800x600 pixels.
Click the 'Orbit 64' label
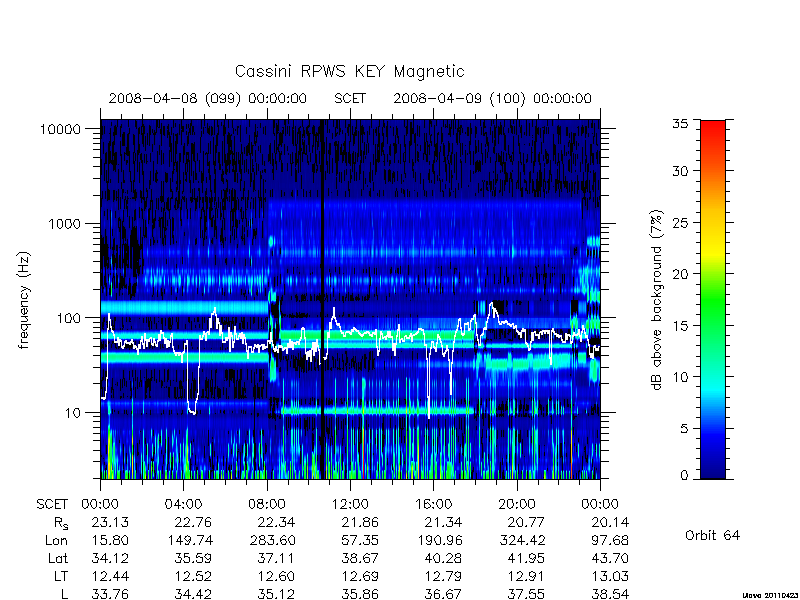coord(712,535)
